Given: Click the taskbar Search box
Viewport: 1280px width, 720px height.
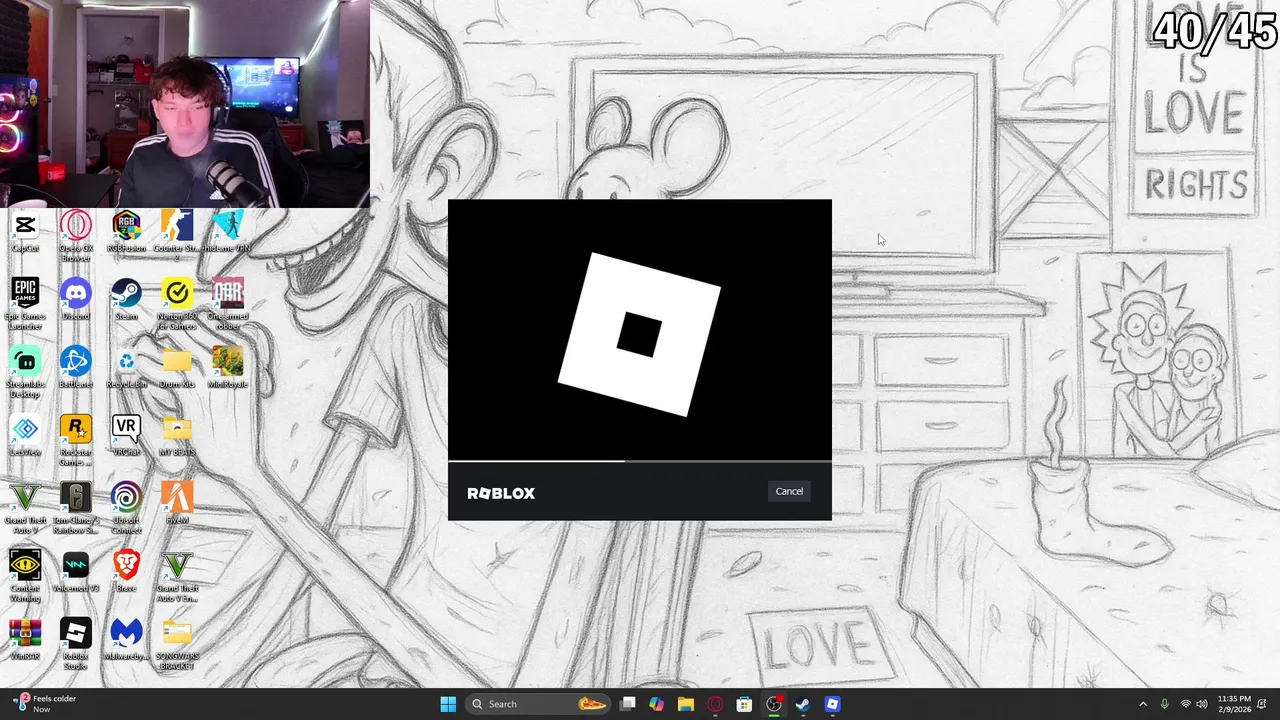Looking at the screenshot, I should click(x=537, y=704).
